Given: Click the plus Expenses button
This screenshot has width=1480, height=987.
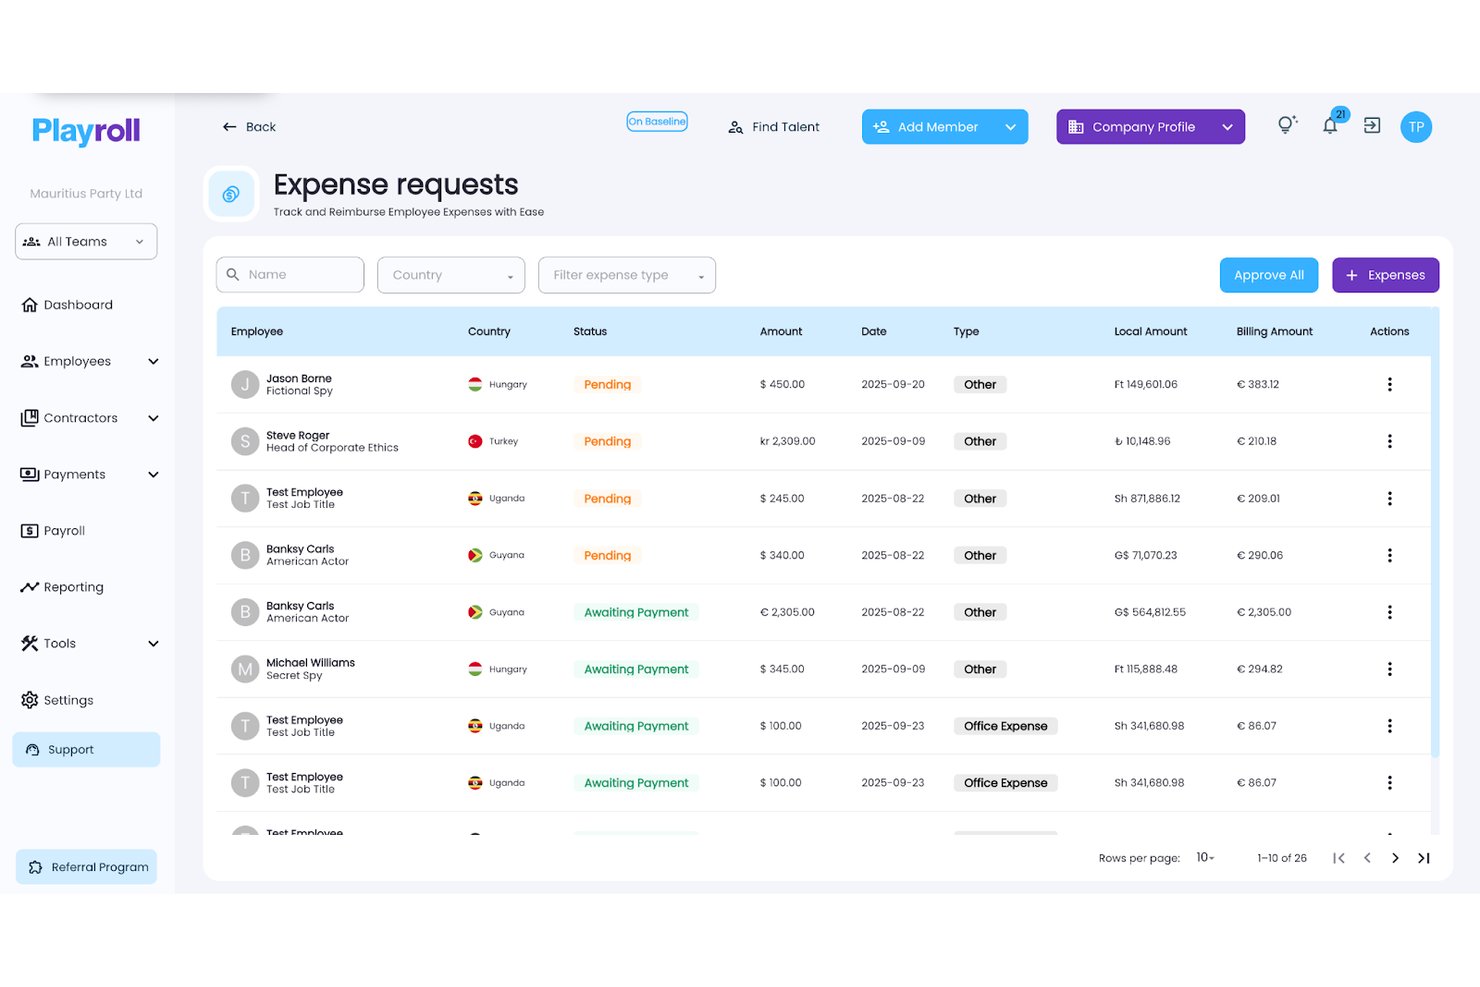Looking at the screenshot, I should pos(1385,275).
